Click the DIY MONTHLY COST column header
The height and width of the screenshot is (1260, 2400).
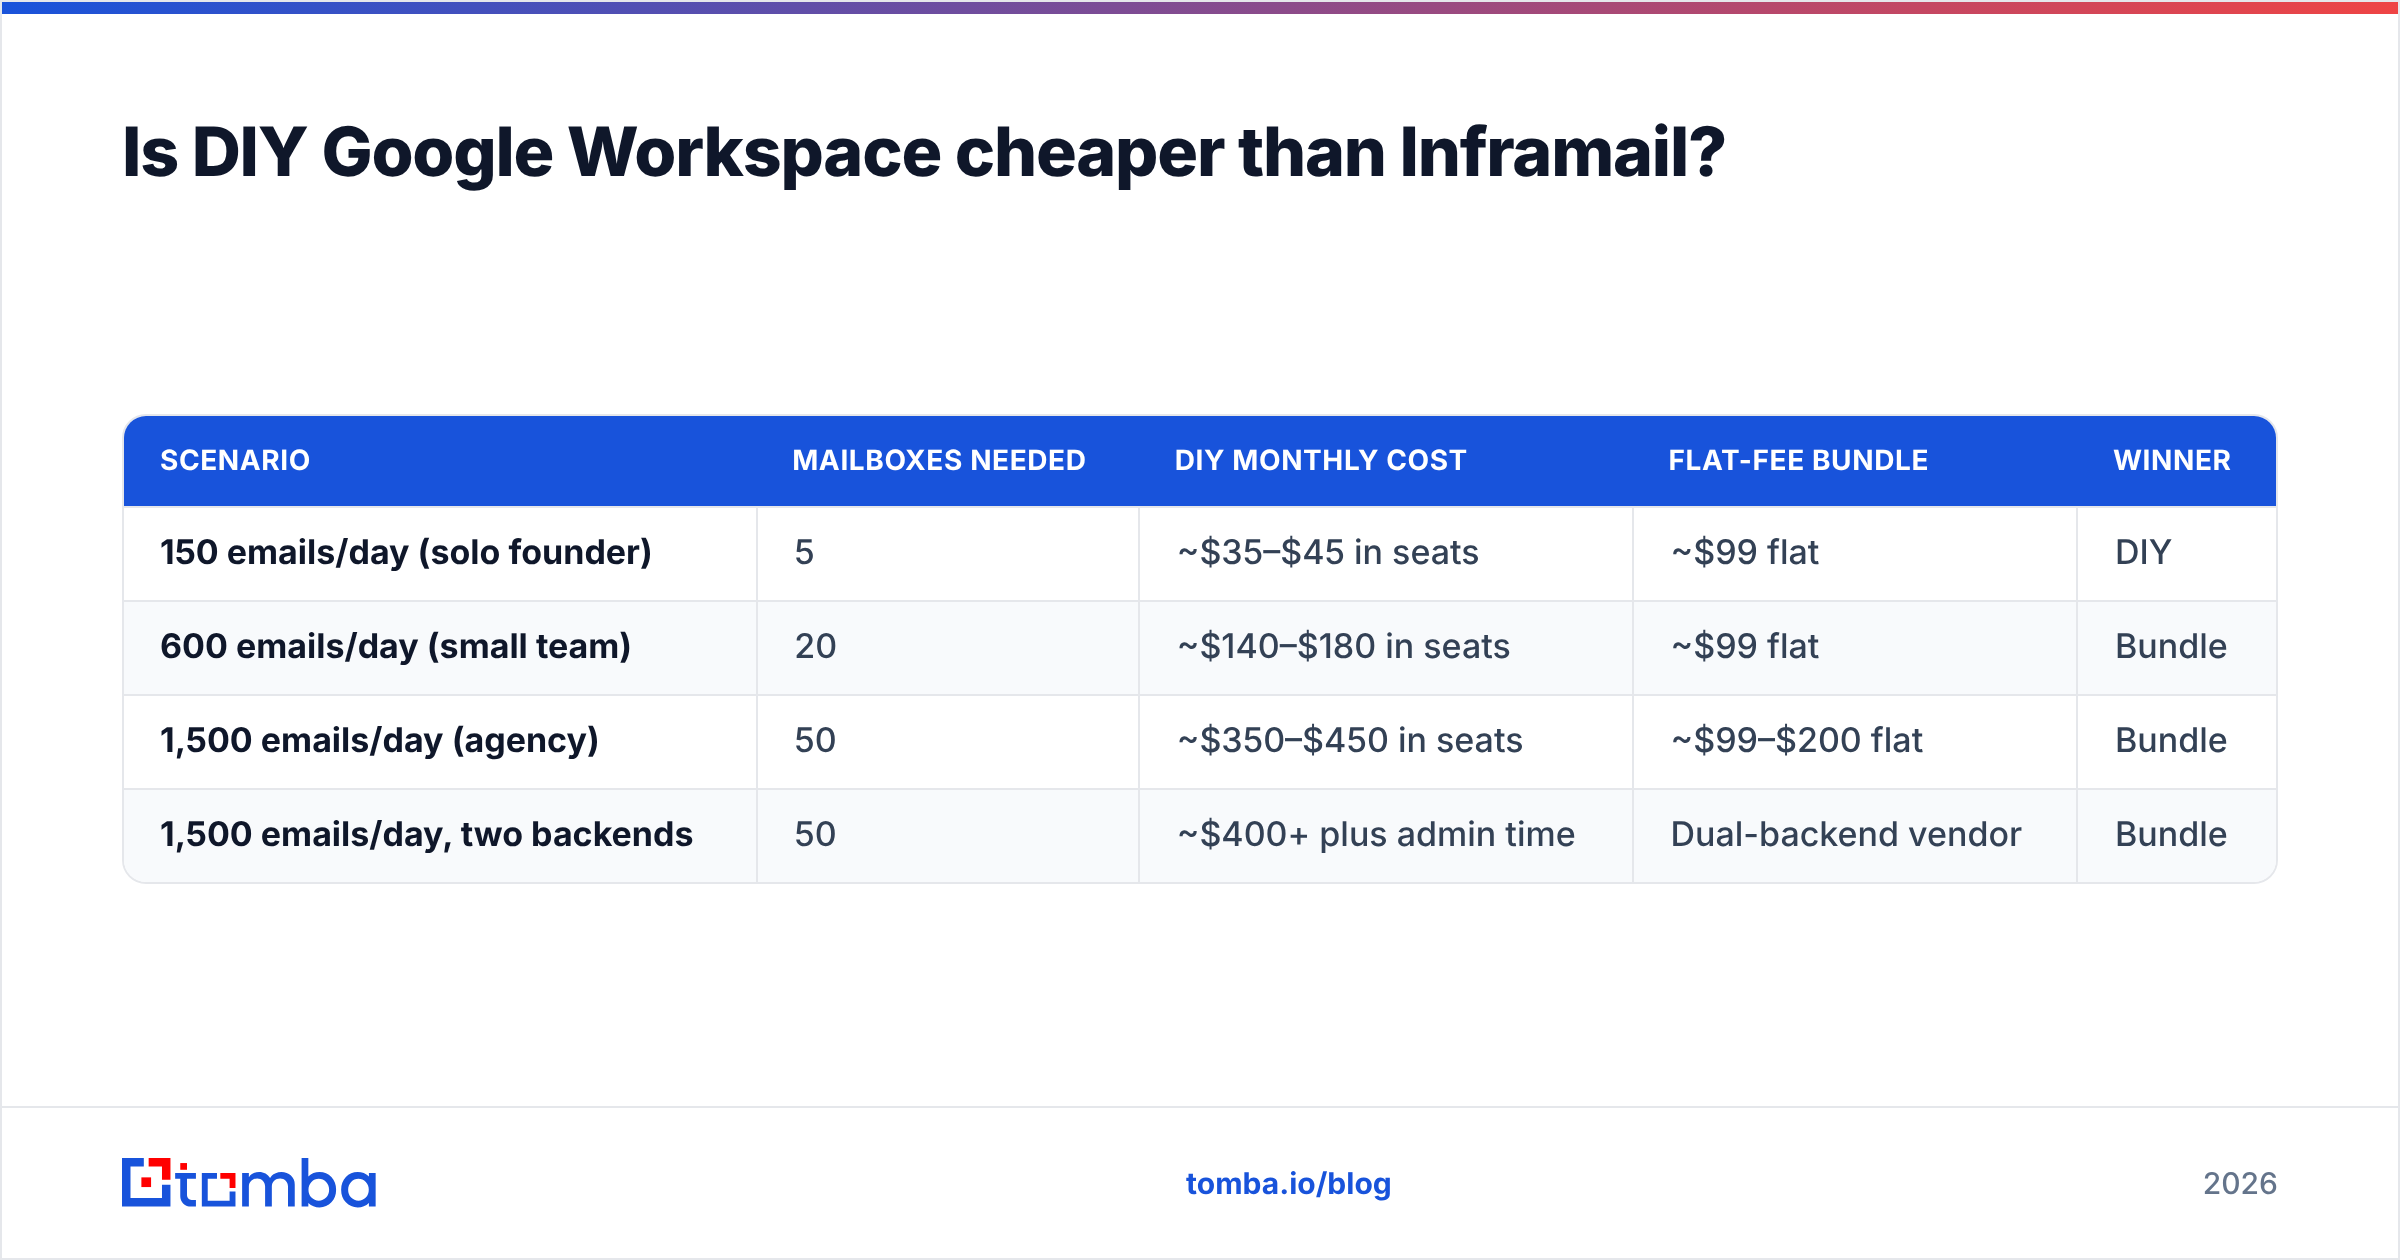(x=1320, y=460)
